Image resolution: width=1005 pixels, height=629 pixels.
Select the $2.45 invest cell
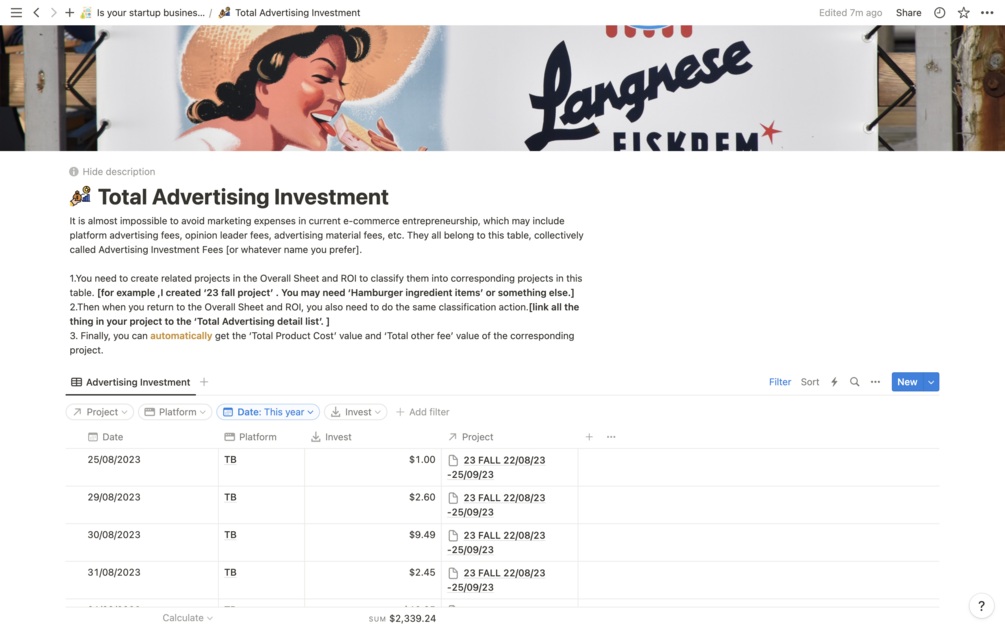tap(373, 580)
